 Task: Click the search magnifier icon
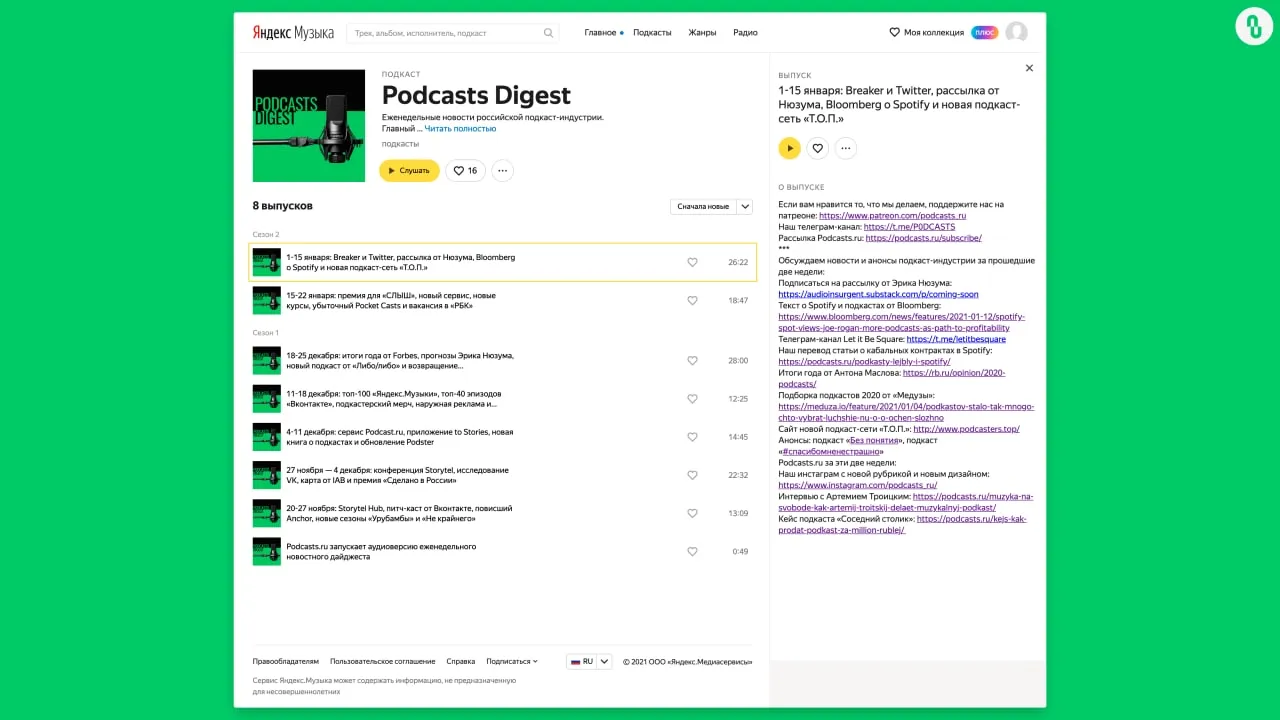[x=548, y=33]
